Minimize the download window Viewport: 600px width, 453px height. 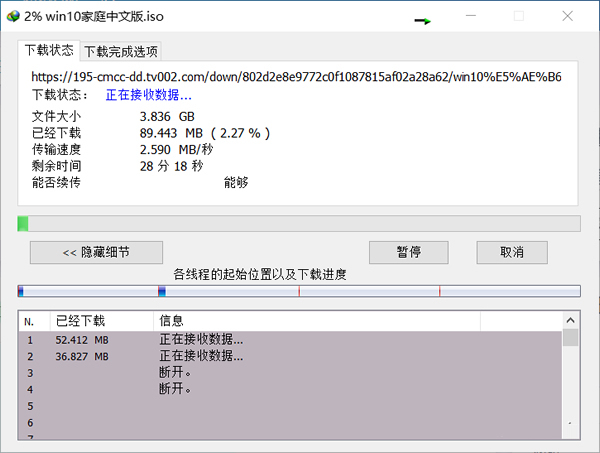471,16
